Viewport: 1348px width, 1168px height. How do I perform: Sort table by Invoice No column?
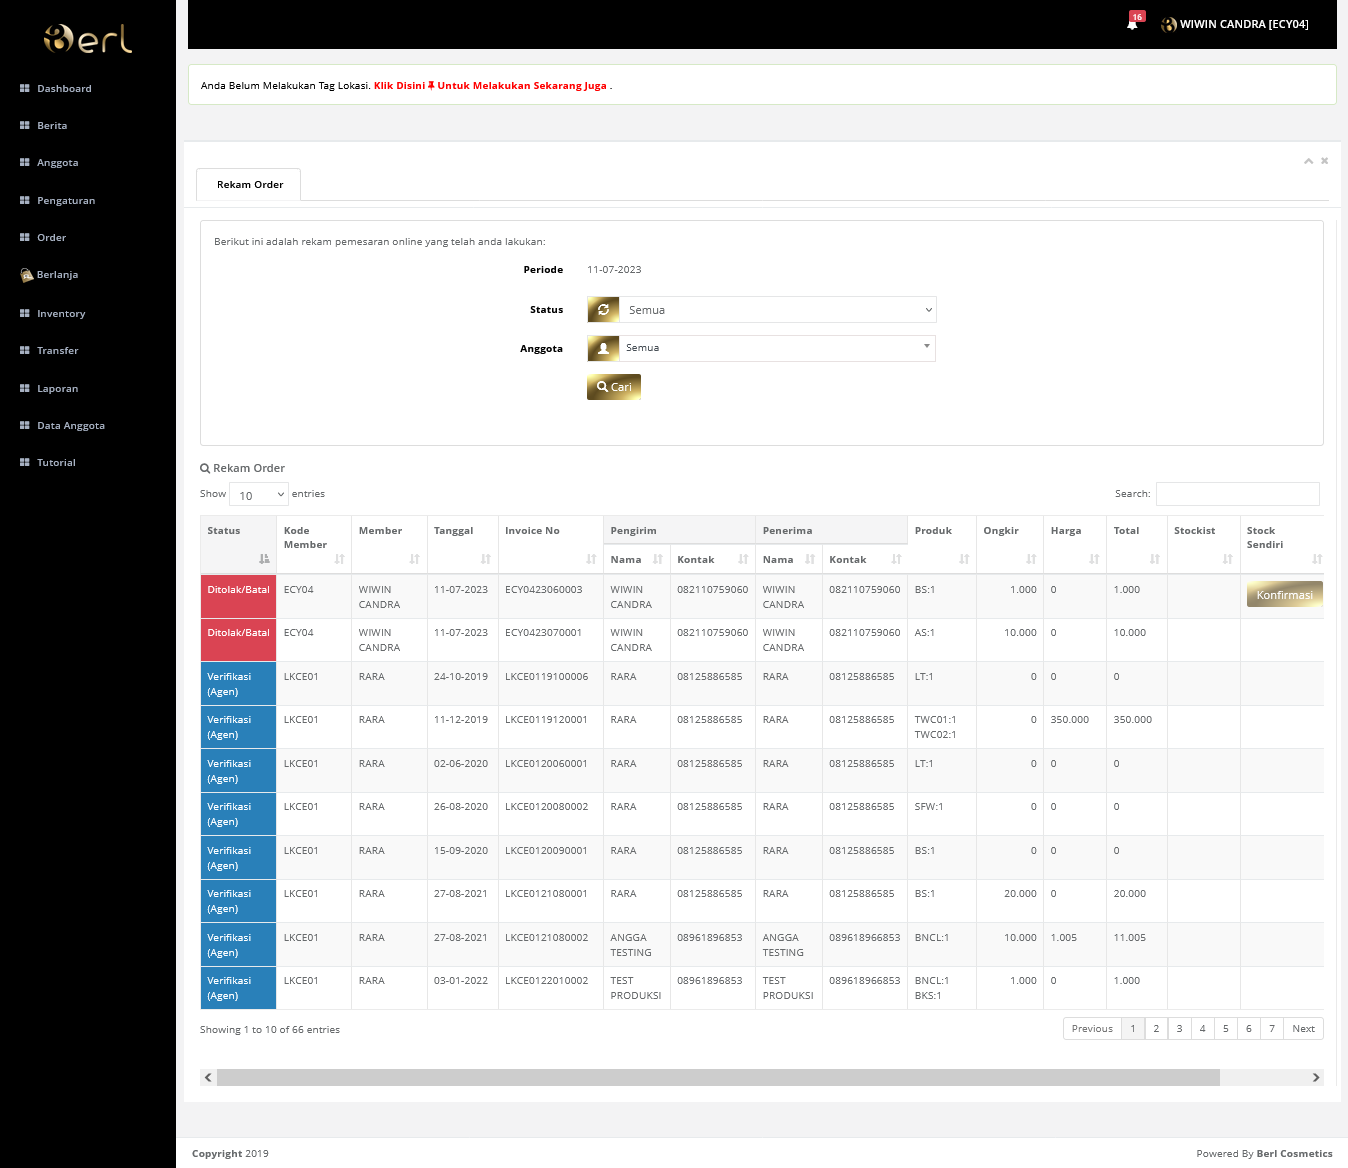(x=550, y=544)
